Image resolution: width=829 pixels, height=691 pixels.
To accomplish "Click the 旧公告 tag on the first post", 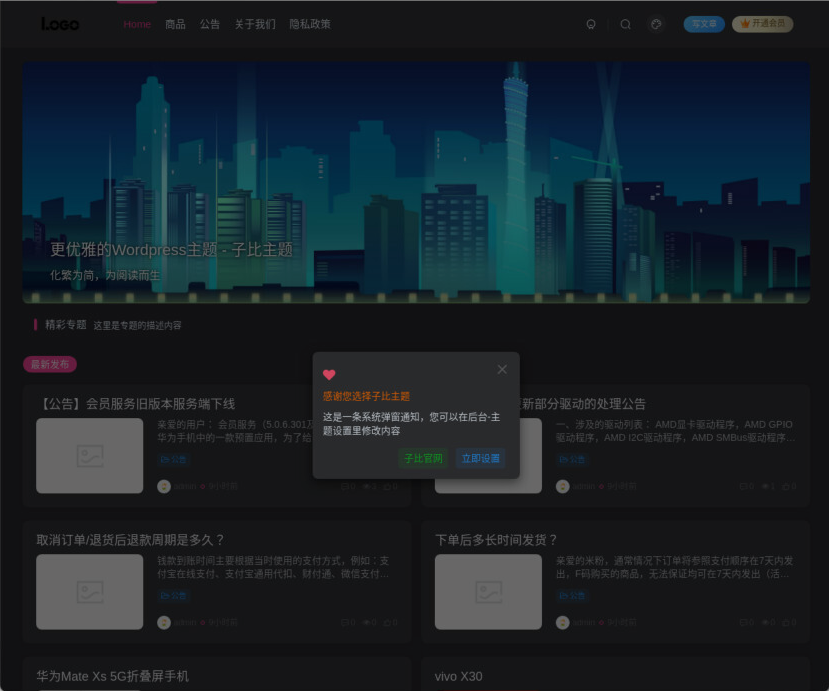I will [x=172, y=459].
